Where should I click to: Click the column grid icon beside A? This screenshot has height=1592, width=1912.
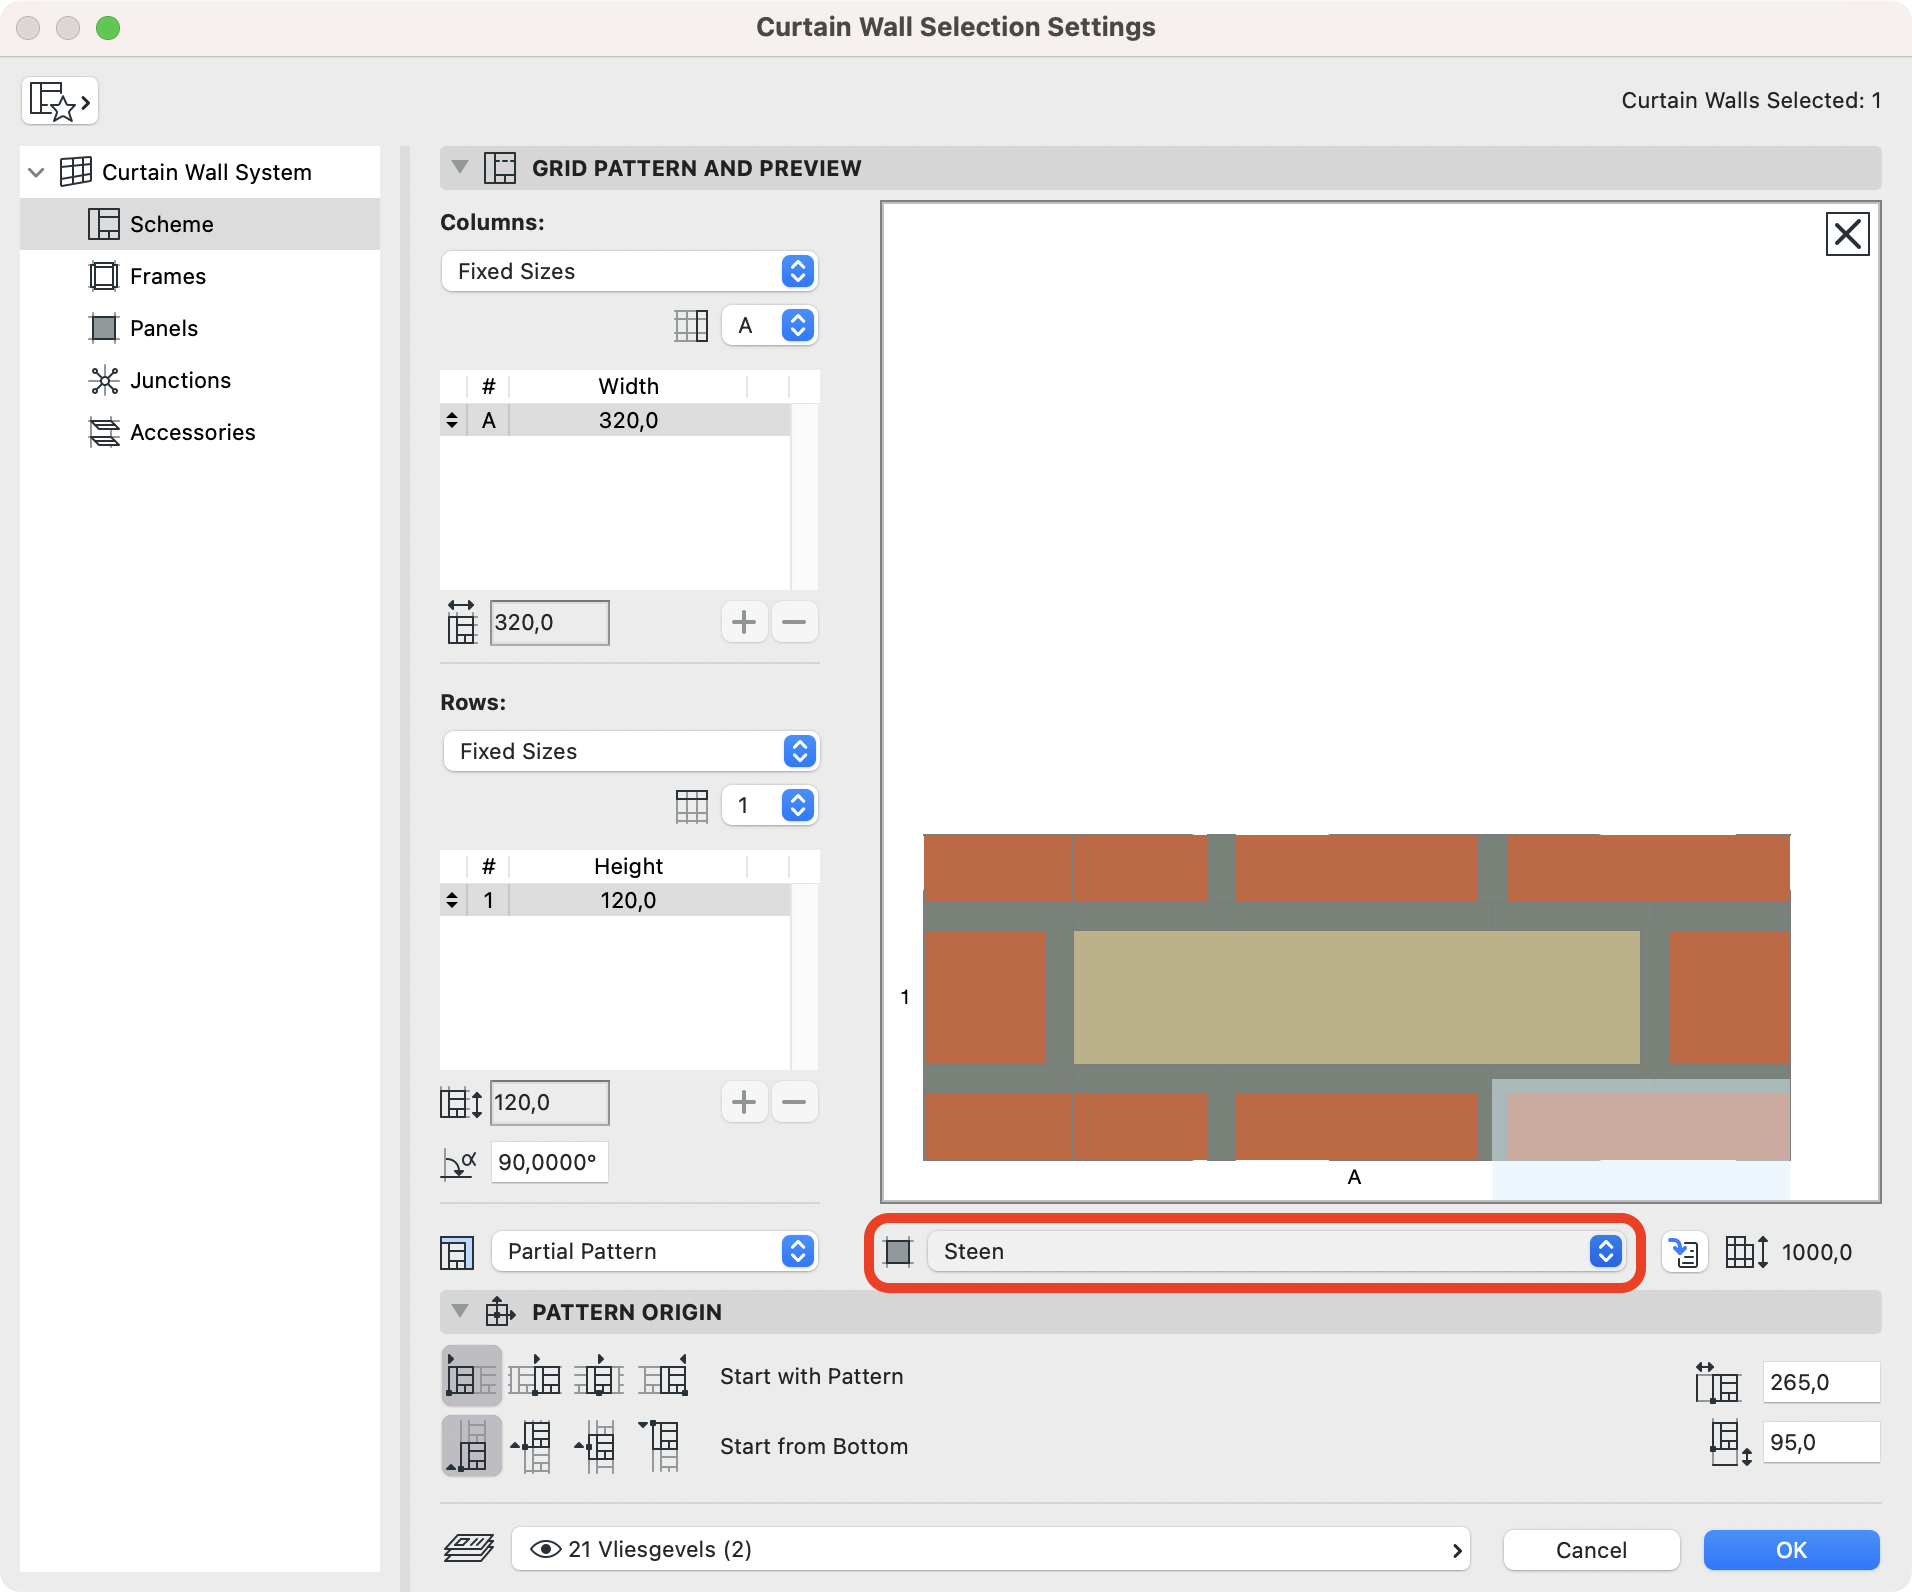pyautogui.click(x=691, y=325)
